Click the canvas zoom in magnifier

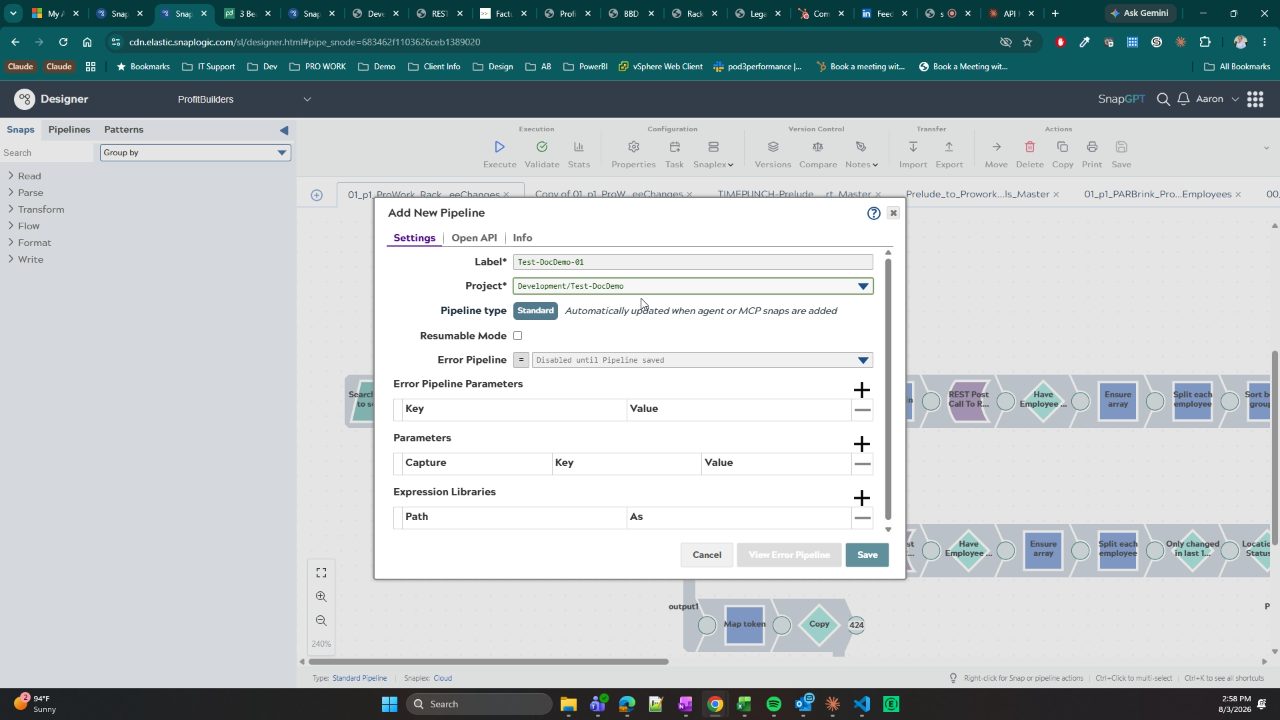(x=321, y=596)
